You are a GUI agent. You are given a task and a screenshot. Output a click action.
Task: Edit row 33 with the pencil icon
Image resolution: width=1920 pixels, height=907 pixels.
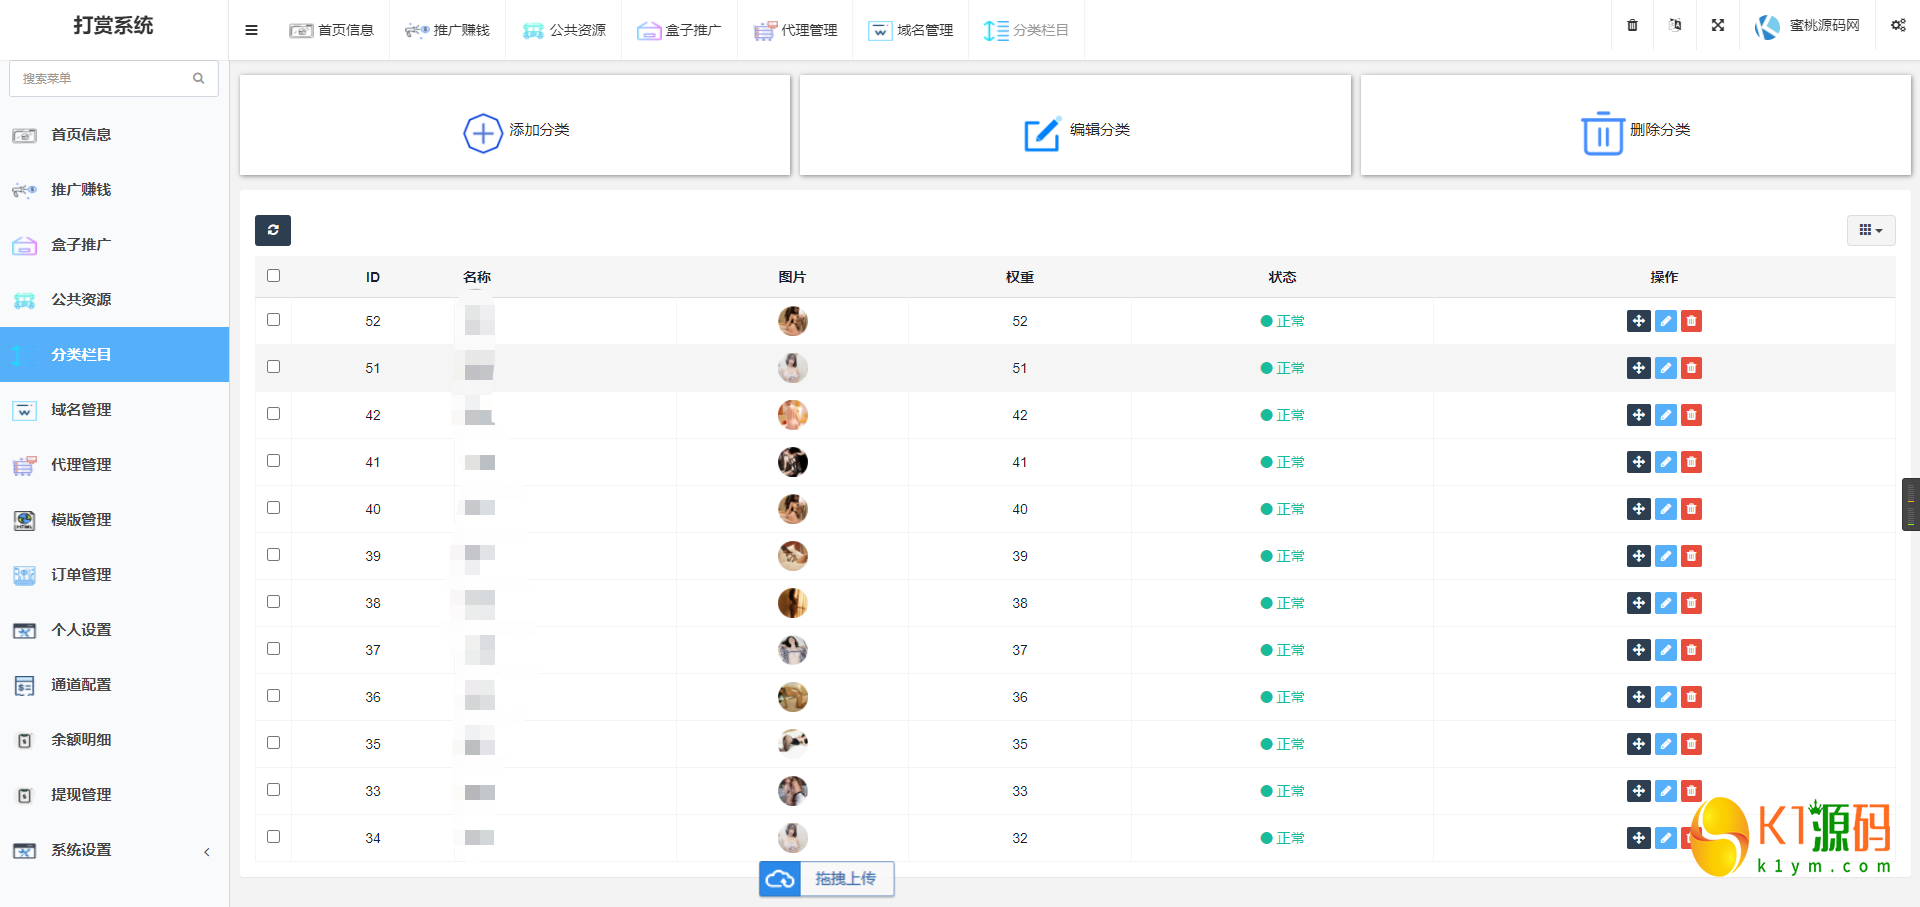(x=1665, y=791)
